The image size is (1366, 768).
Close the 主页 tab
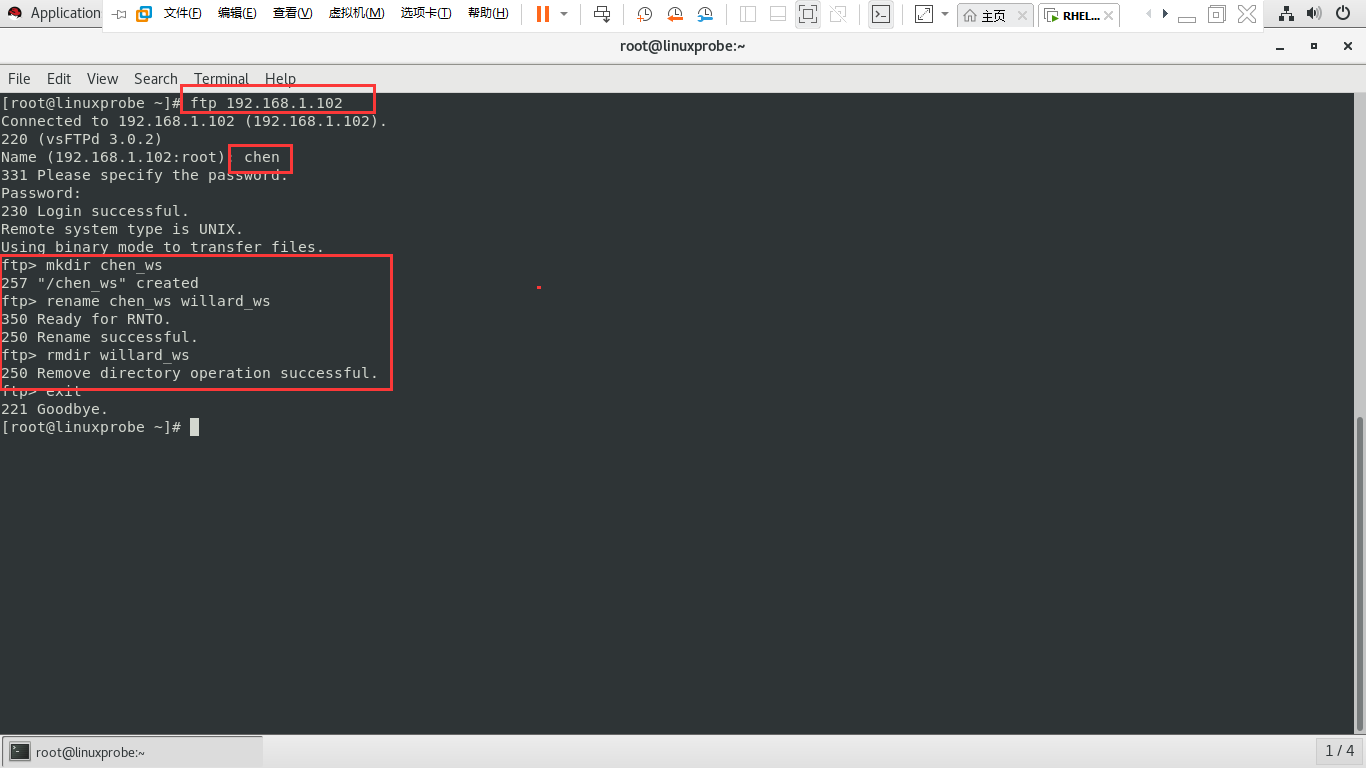coord(1021,16)
